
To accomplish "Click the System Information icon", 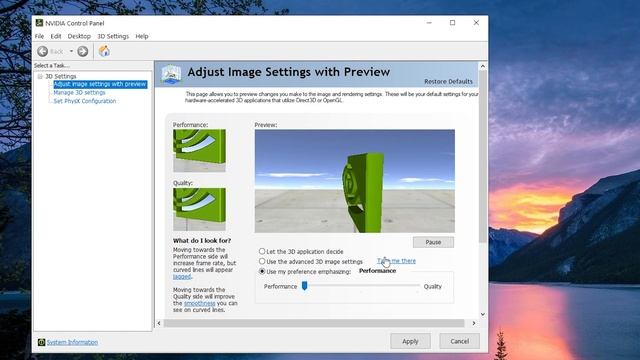I will click(41, 342).
